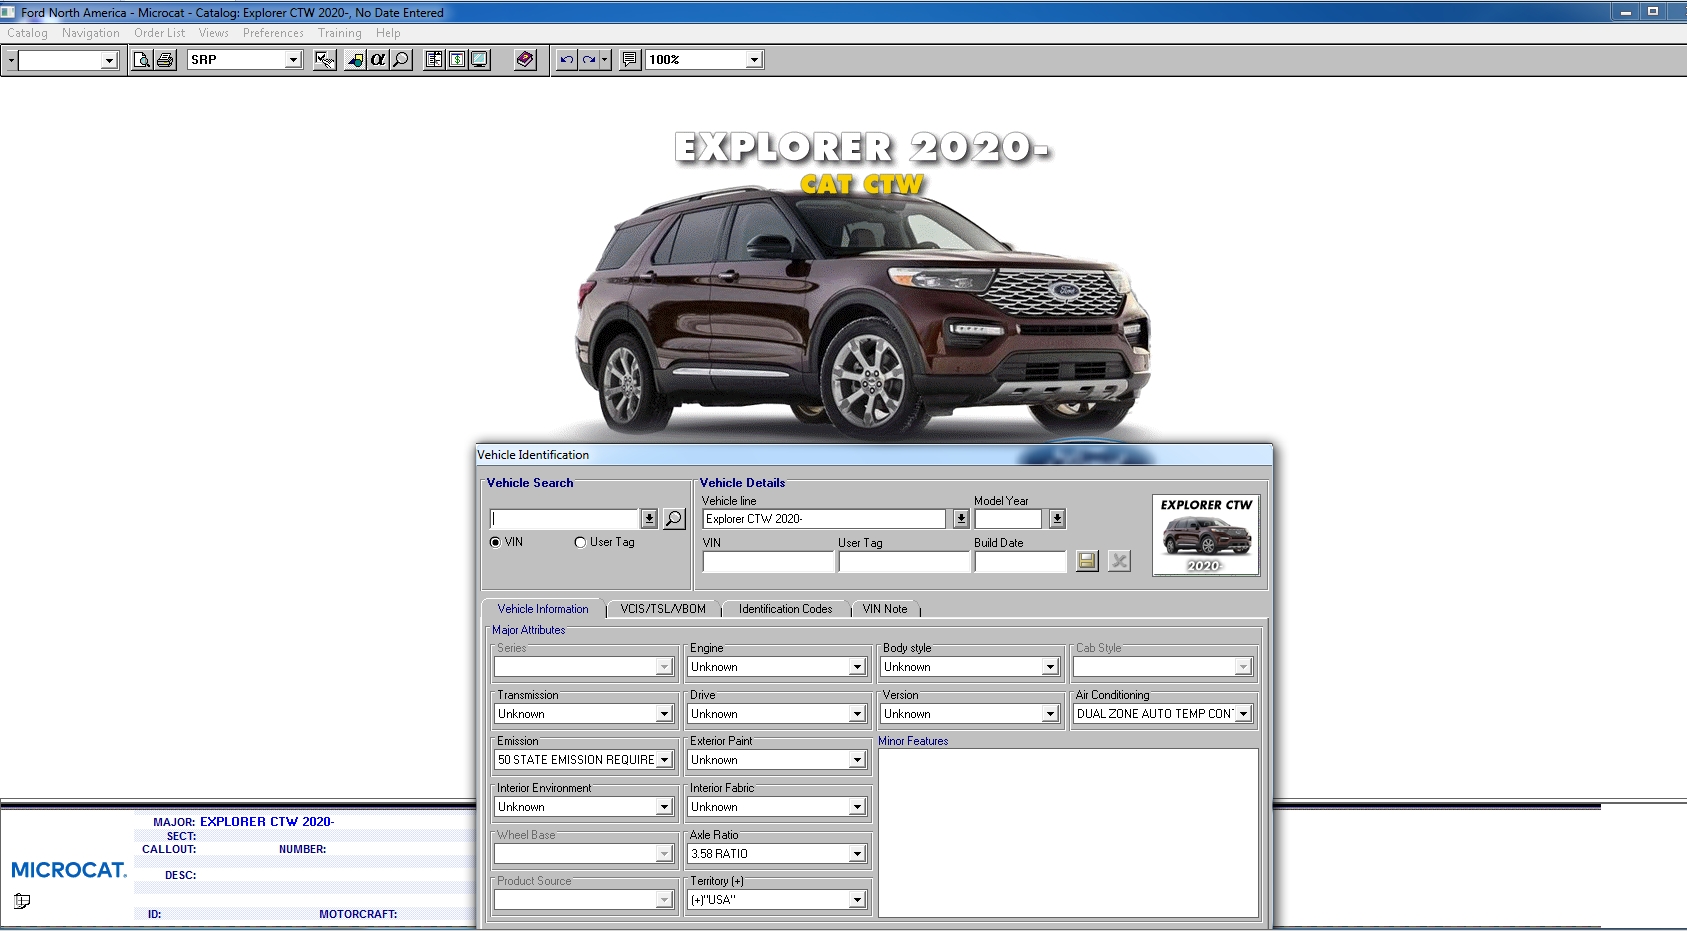The width and height of the screenshot is (1687, 931).
Task: Open the Interior Environment dropdown
Action: tap(664, 807)
